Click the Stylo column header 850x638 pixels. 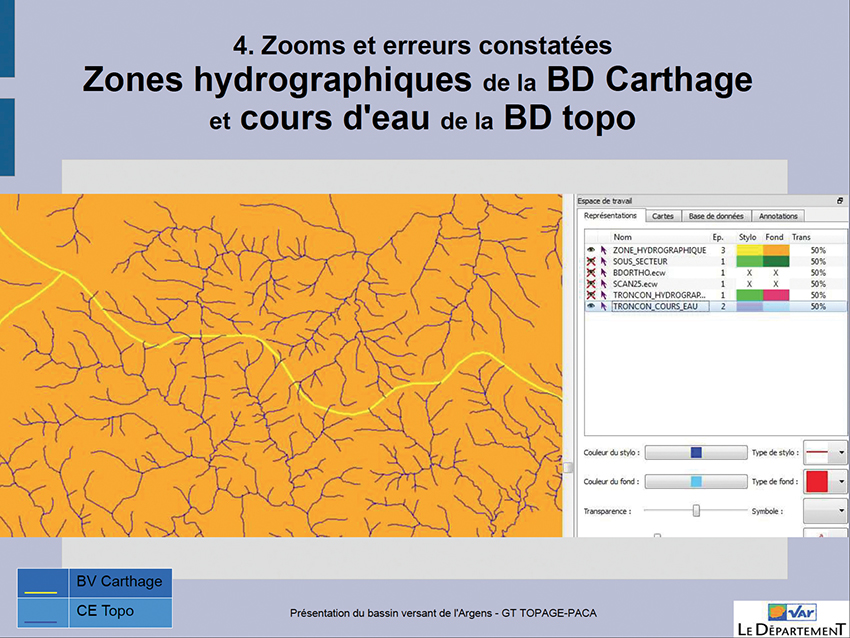coord(748,237)
